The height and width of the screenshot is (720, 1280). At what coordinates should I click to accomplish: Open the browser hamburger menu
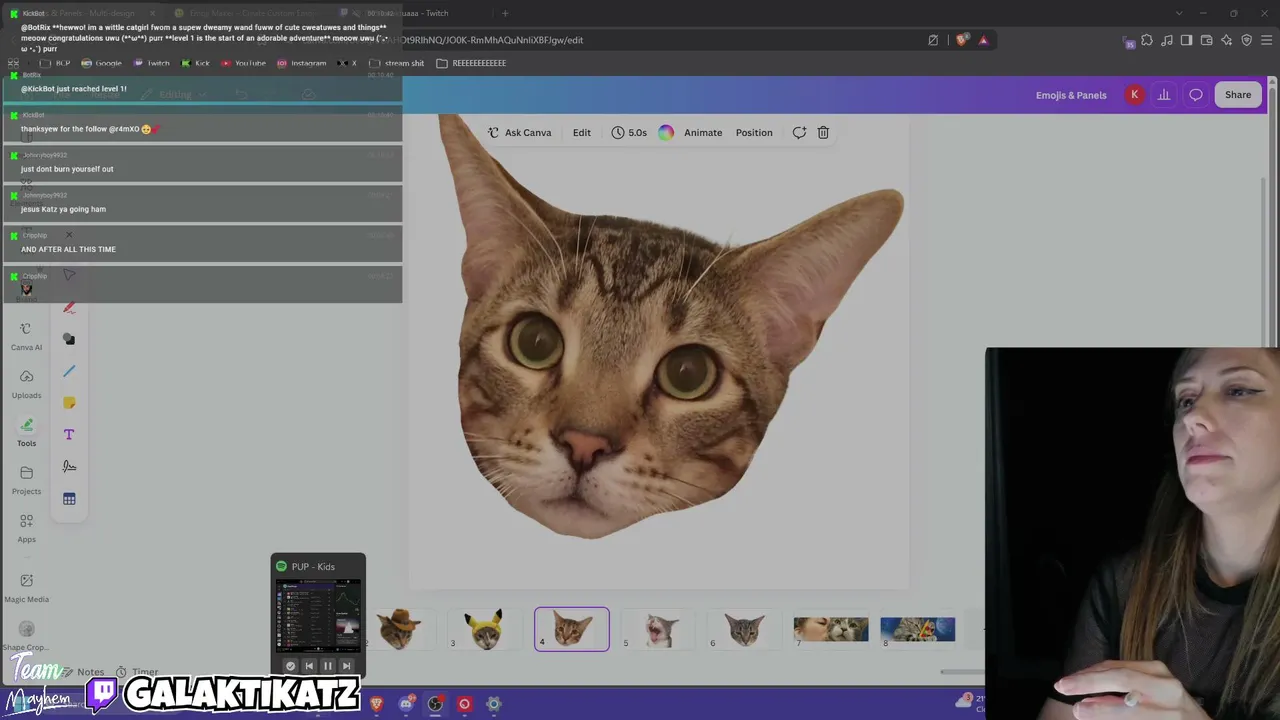click(1267, 40)
